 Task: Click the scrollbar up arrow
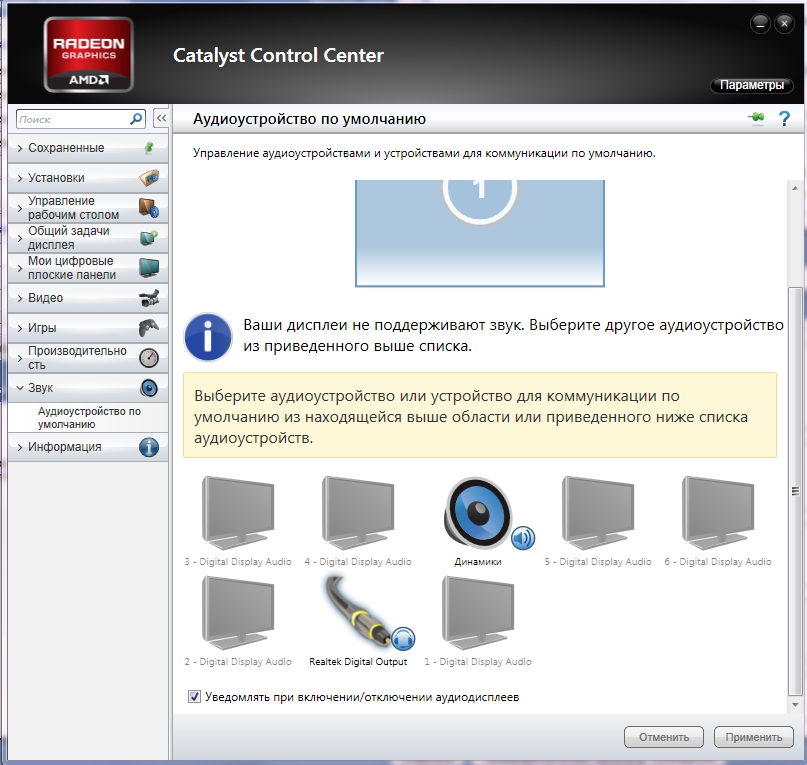click(x=795, y=188)
